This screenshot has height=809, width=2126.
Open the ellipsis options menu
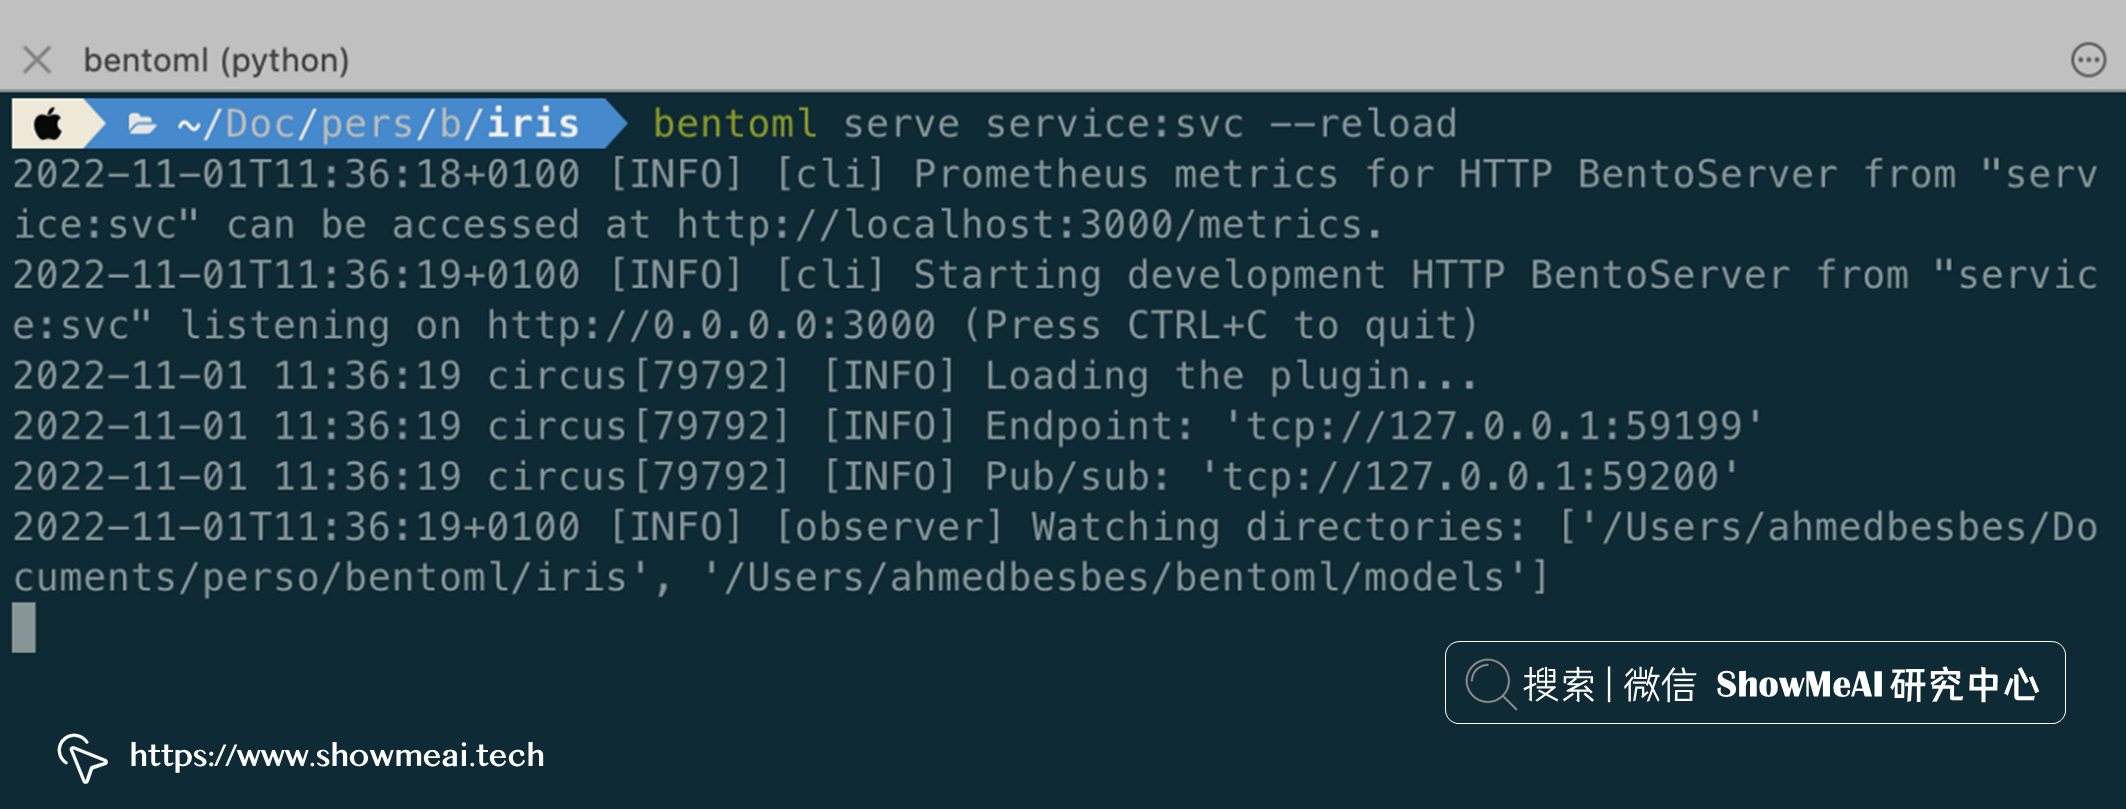[x=2088, y=60]
